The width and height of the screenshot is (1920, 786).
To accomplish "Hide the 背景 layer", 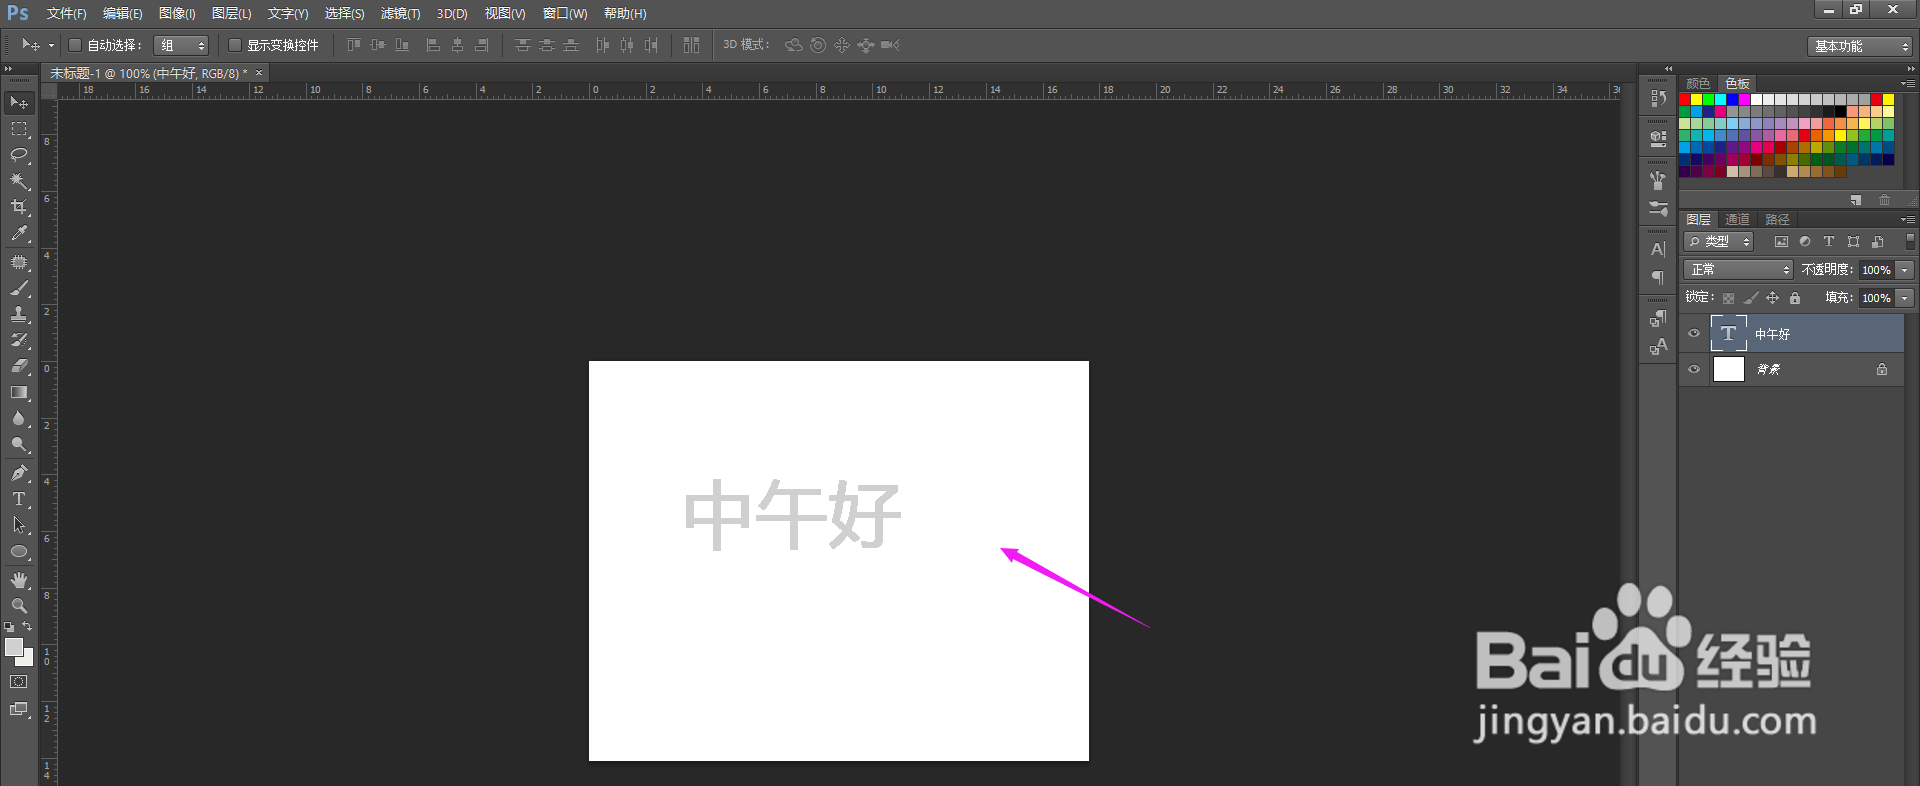I will [1694, 369].
